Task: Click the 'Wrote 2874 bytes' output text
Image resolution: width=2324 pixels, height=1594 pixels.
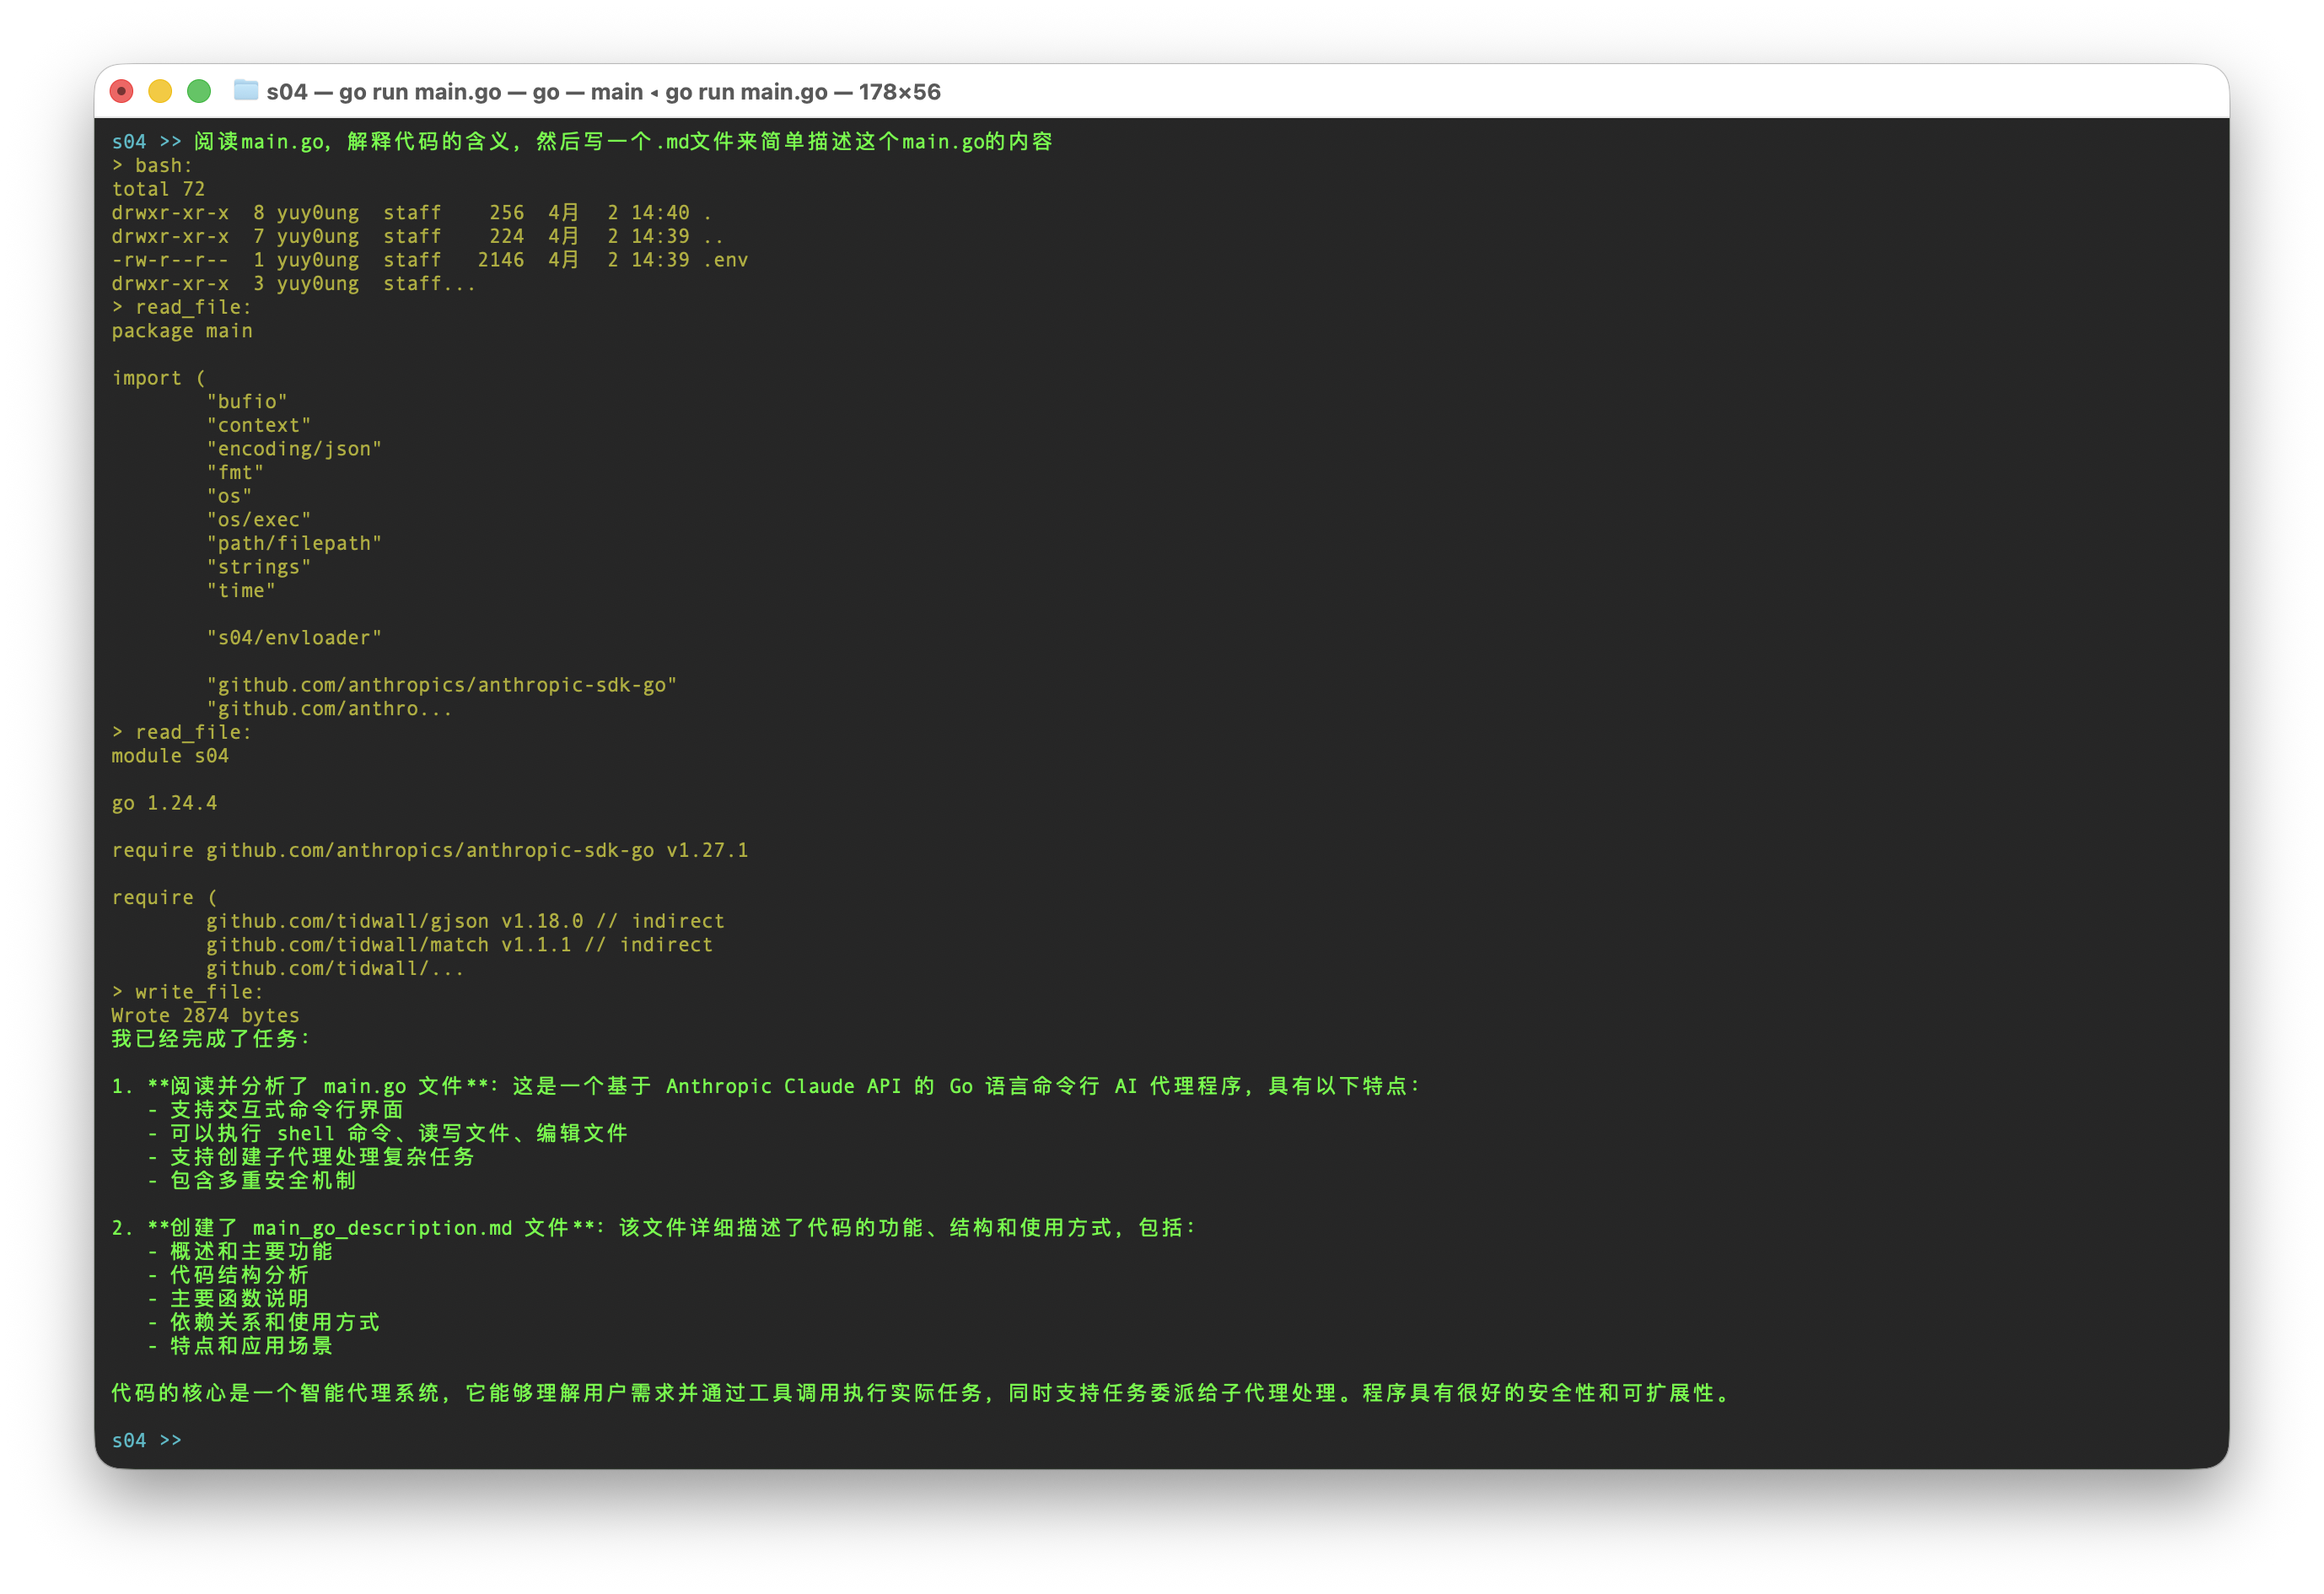Action: pos(205,1015)
